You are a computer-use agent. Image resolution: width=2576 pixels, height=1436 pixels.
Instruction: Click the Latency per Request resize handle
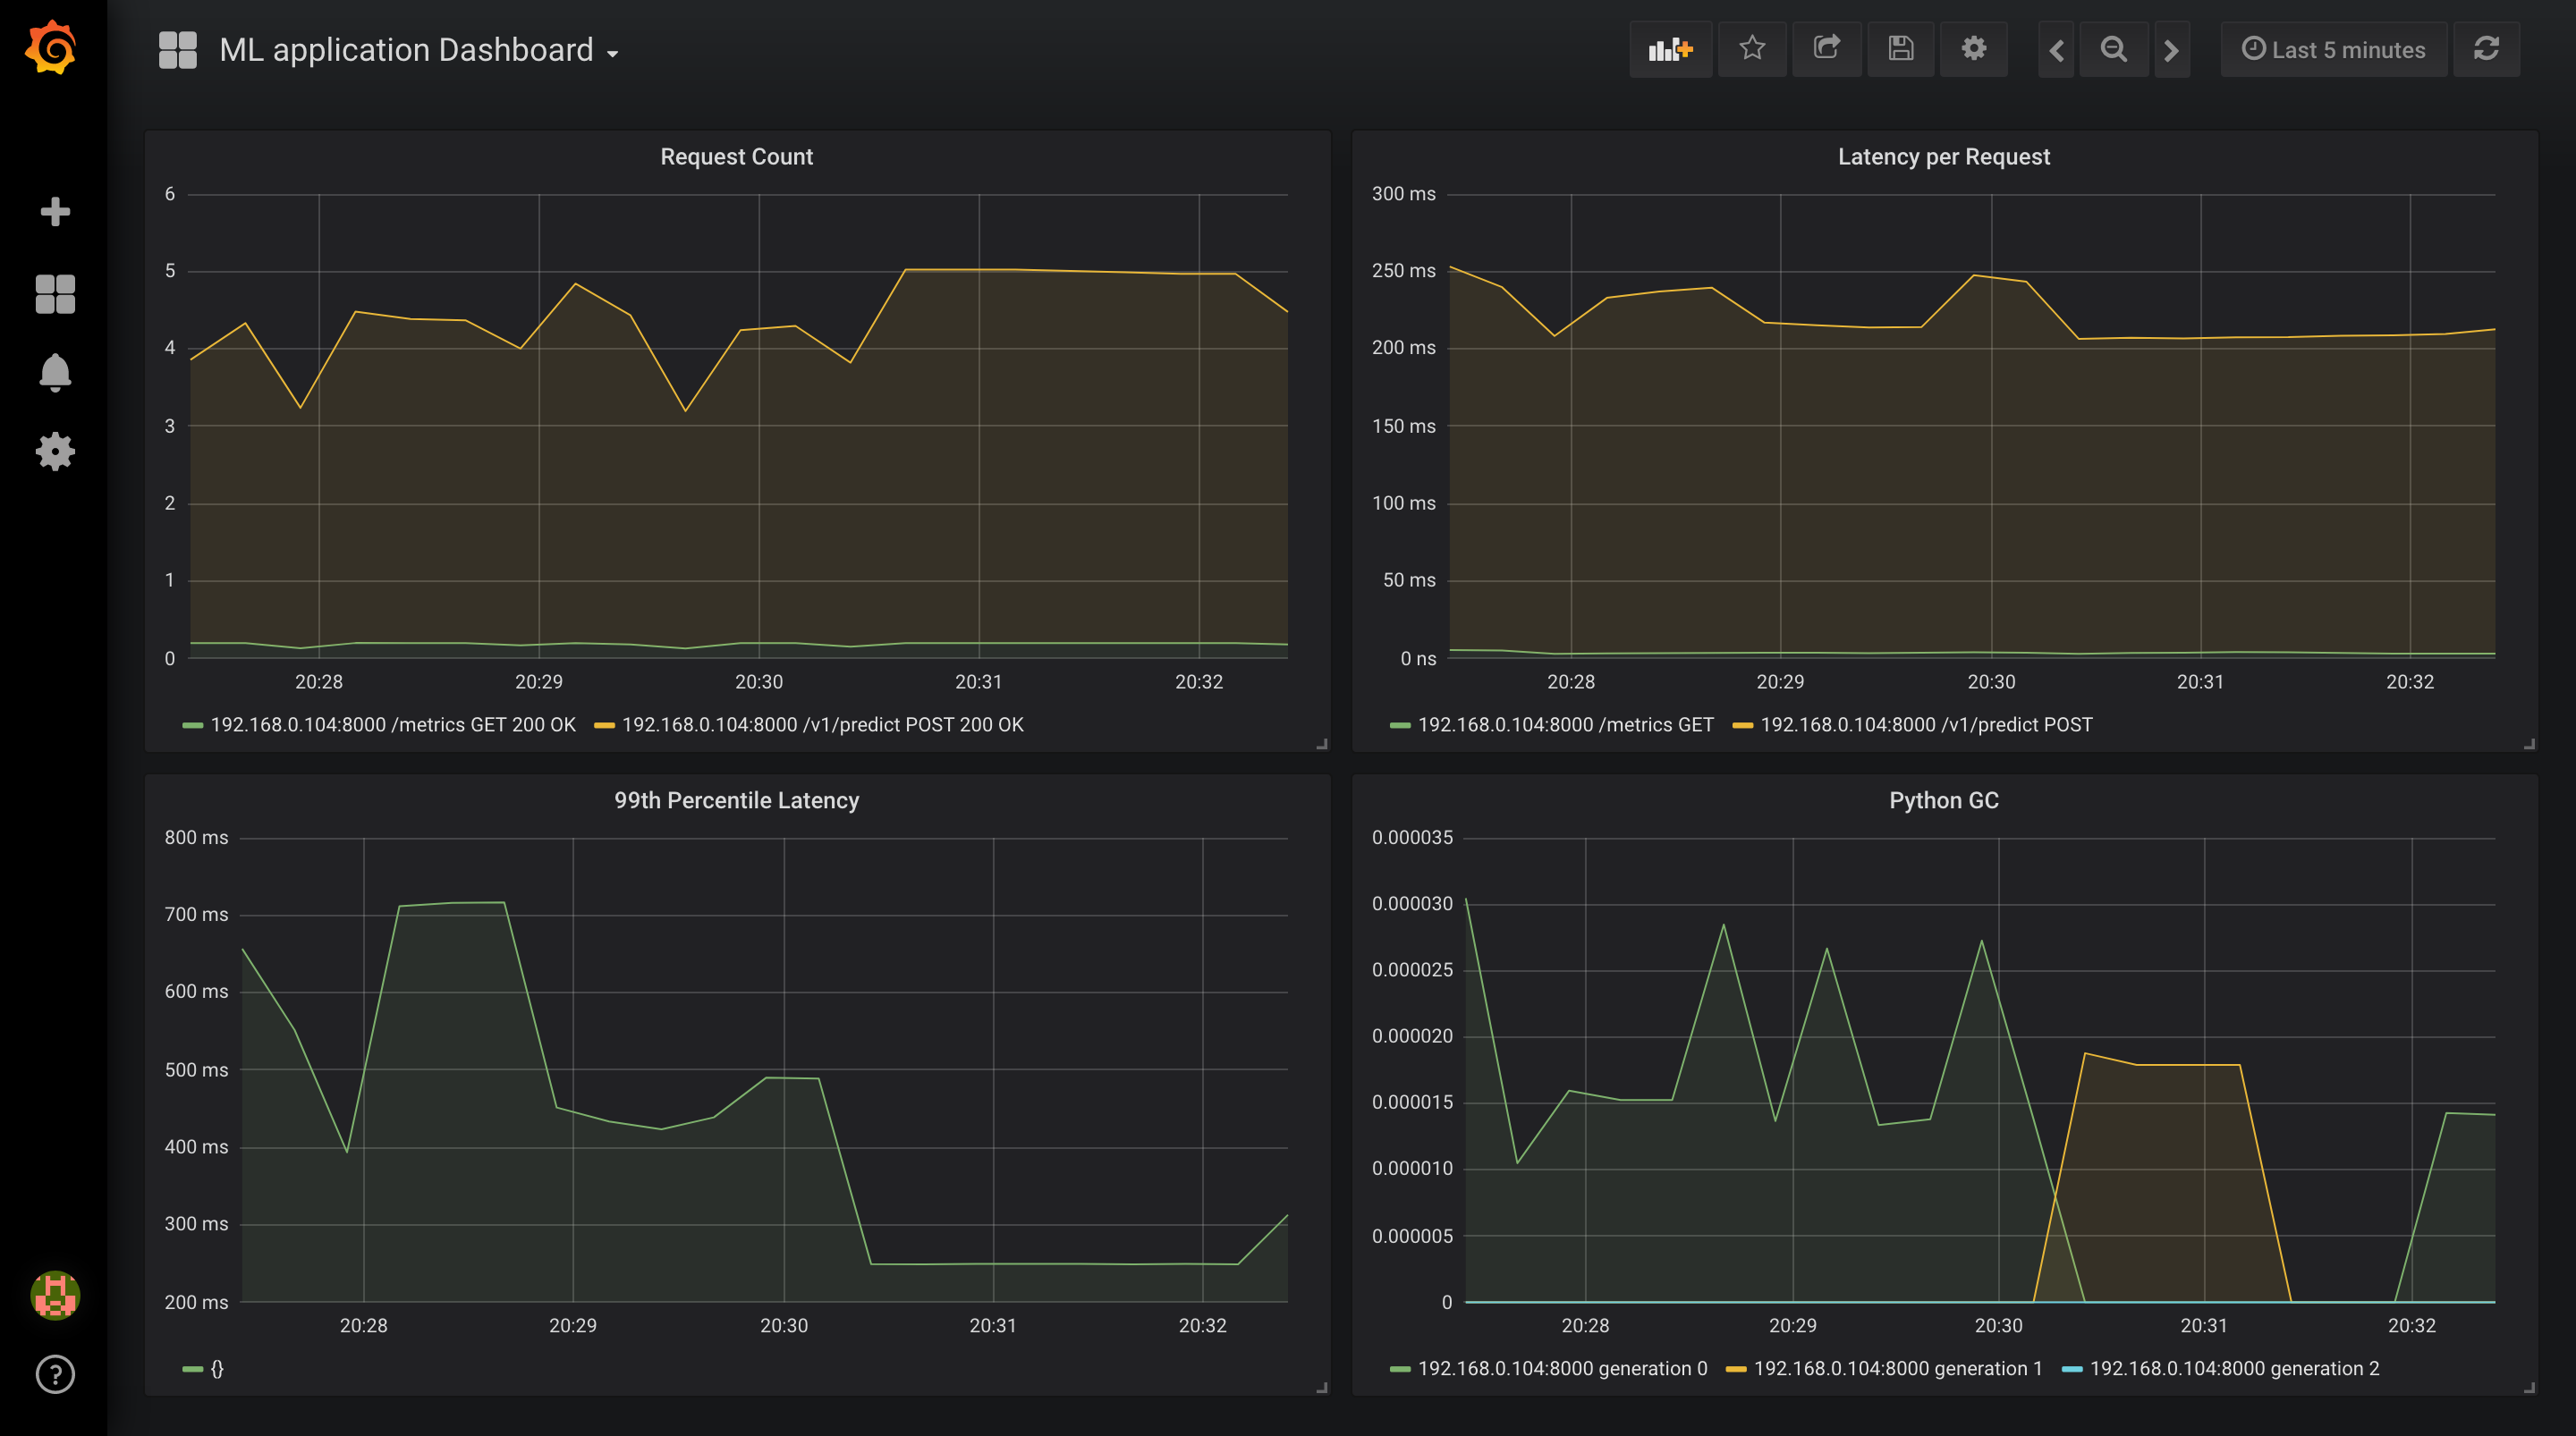(2529, 743)
